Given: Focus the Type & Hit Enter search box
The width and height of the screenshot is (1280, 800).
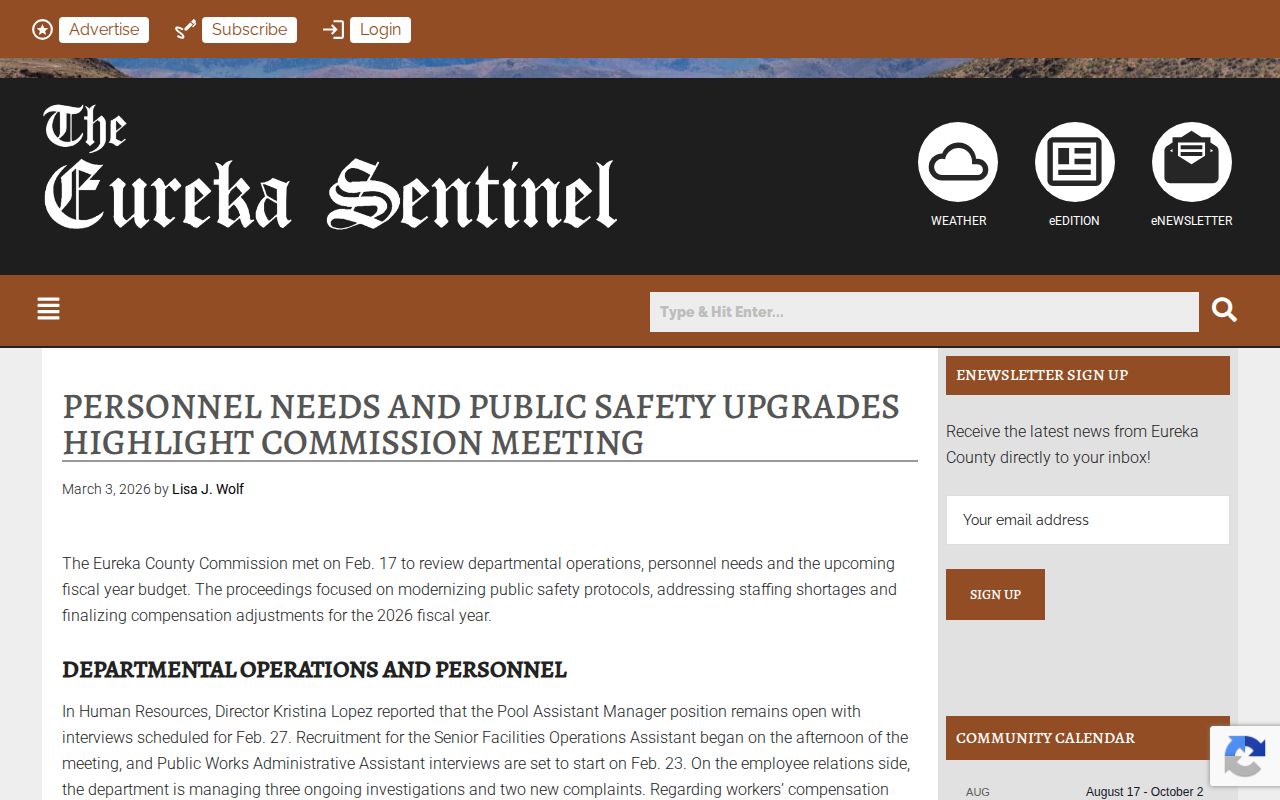Looking at the screenshot, I should click(x=924, y=312).
